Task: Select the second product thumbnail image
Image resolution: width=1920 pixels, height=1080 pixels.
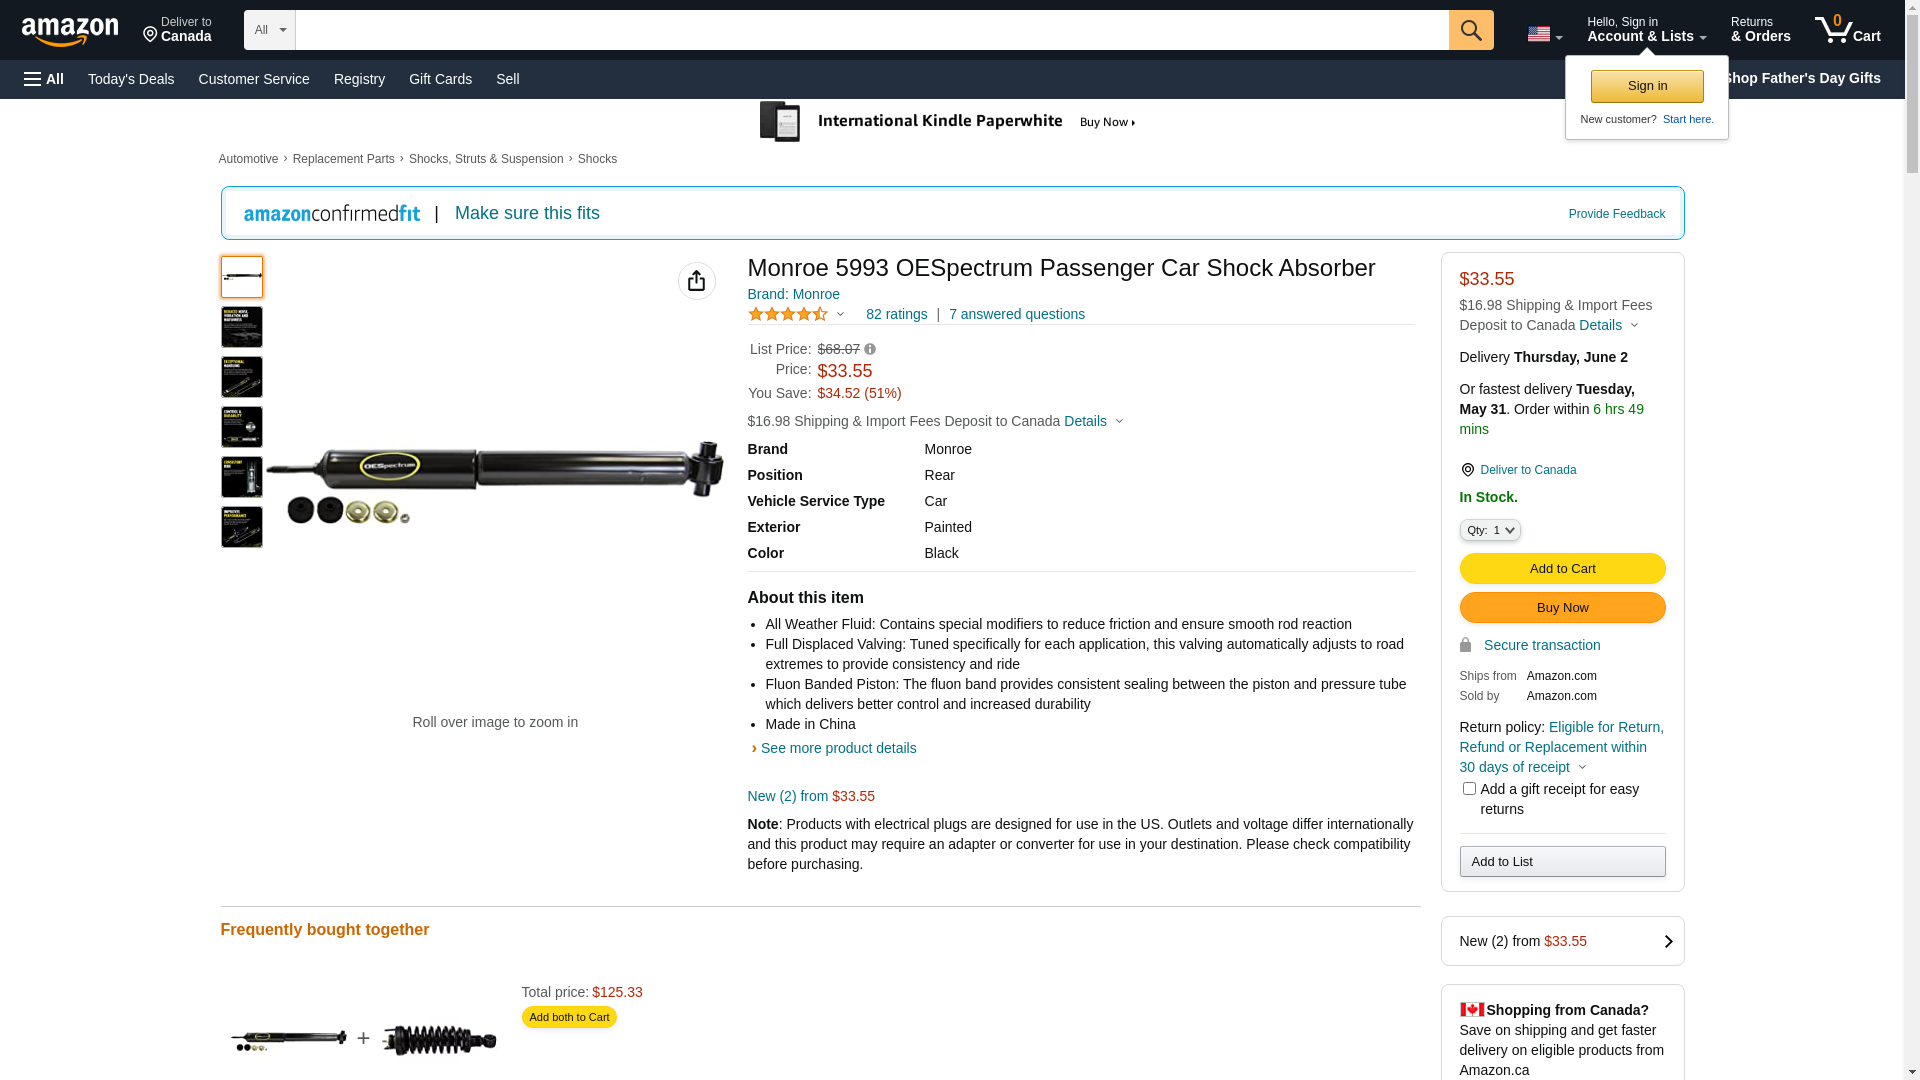Action: click(x=242, y=327)
